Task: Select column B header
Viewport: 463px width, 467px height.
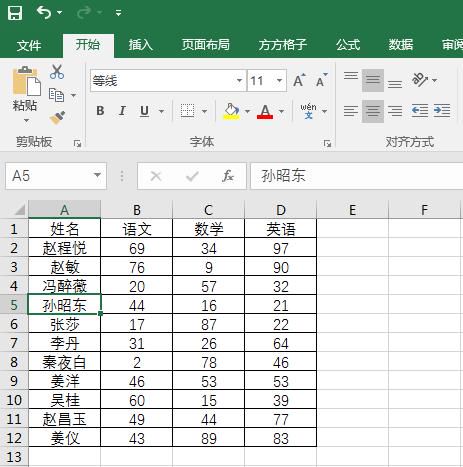Action: tap(136, 210)
